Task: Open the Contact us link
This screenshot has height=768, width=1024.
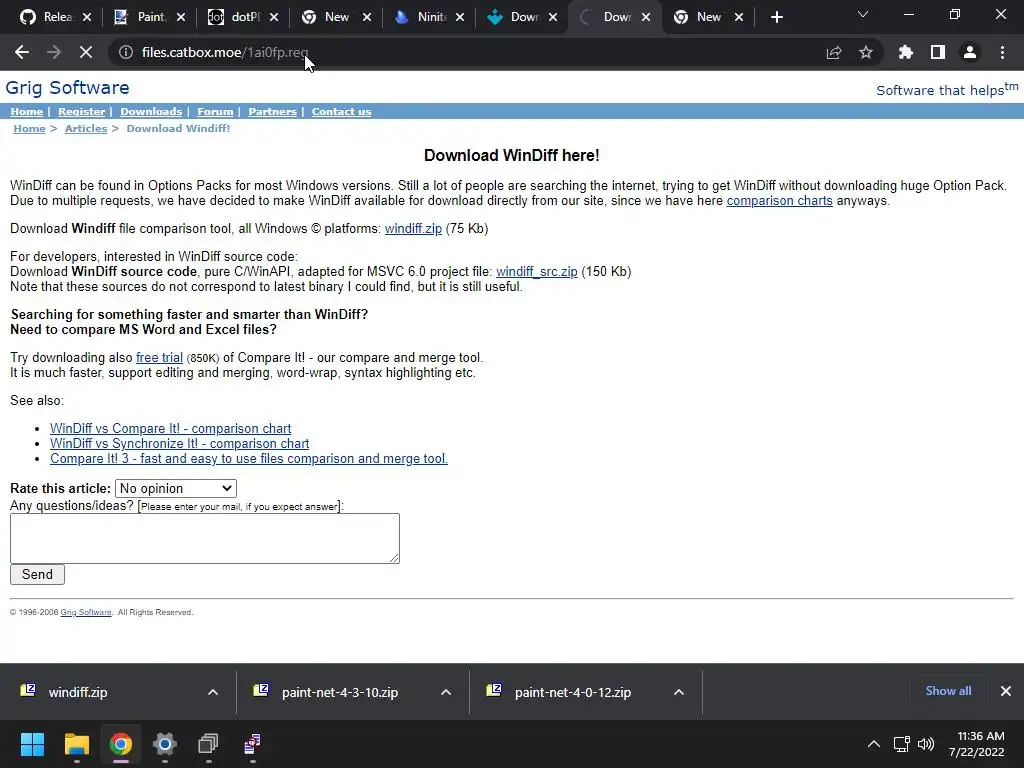Action: coord(341,112)
